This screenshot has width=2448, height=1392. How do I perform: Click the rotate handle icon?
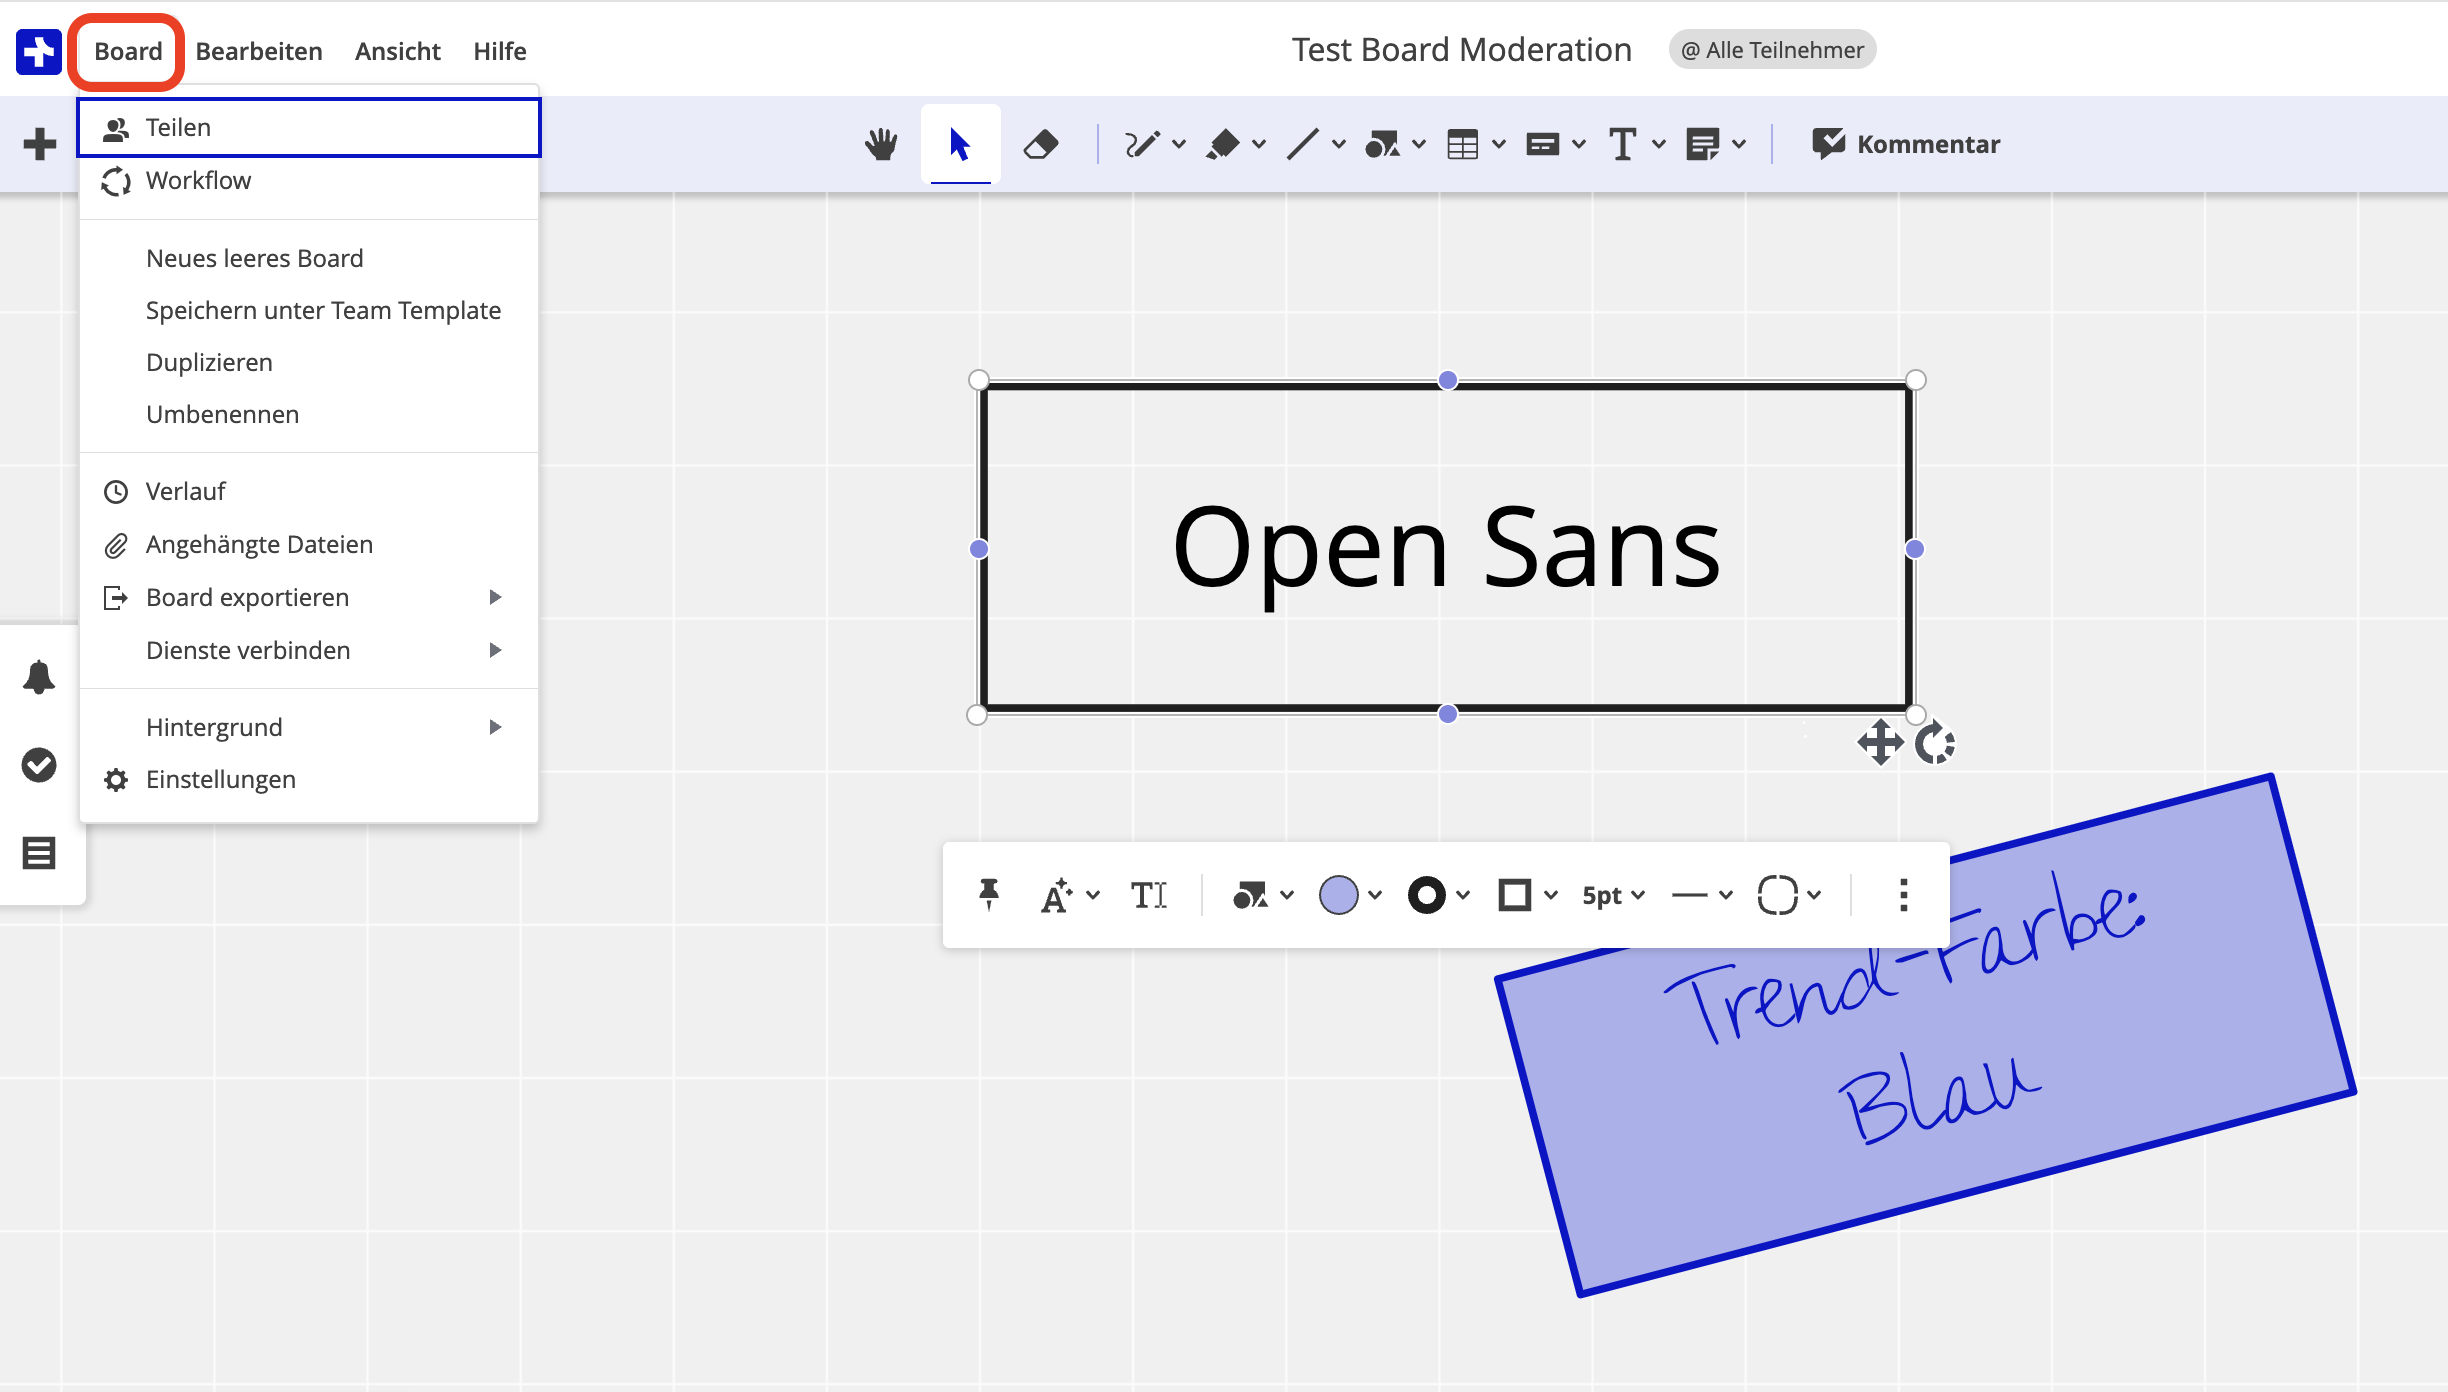(1935, 743)
